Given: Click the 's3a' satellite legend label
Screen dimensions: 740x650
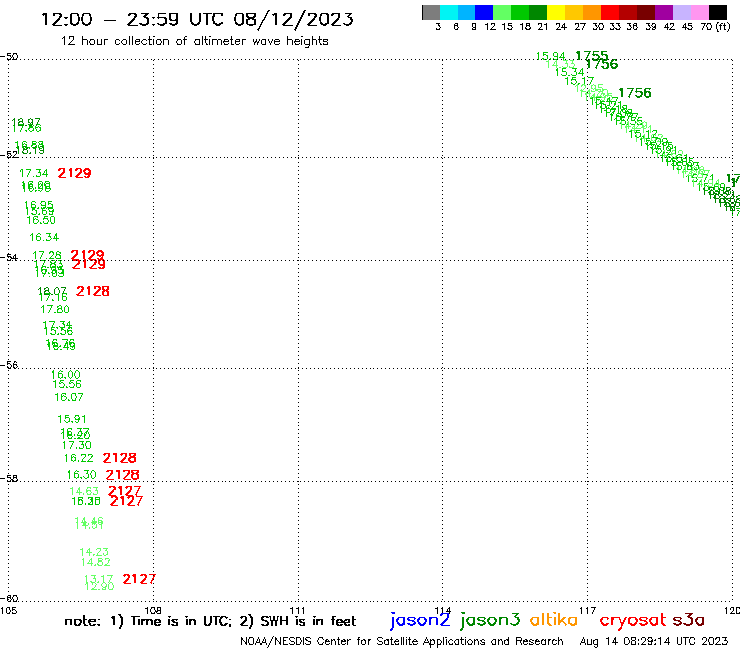Looking at the screenshot, I should tap(689, 620).
